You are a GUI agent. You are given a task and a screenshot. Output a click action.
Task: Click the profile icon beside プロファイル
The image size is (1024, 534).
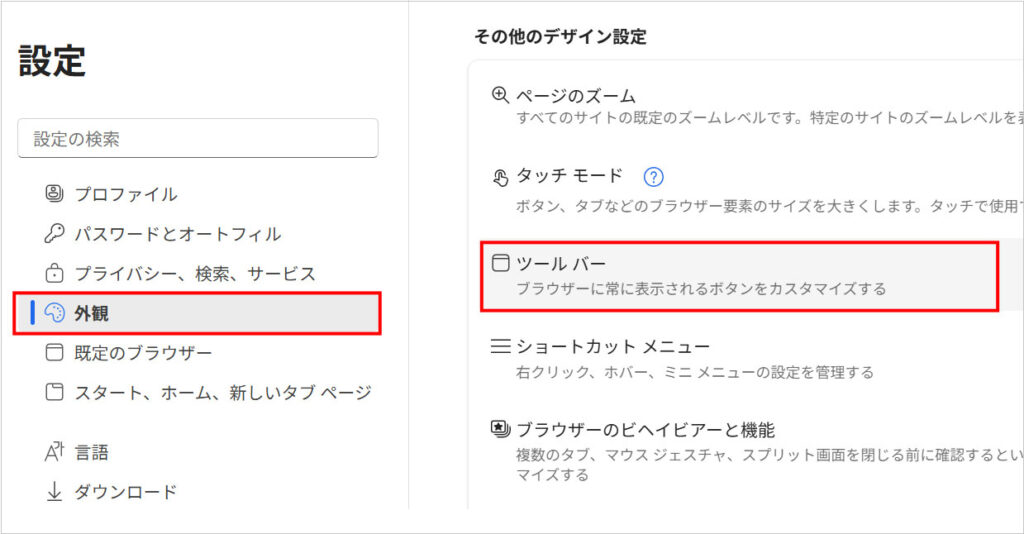(55, 194)
